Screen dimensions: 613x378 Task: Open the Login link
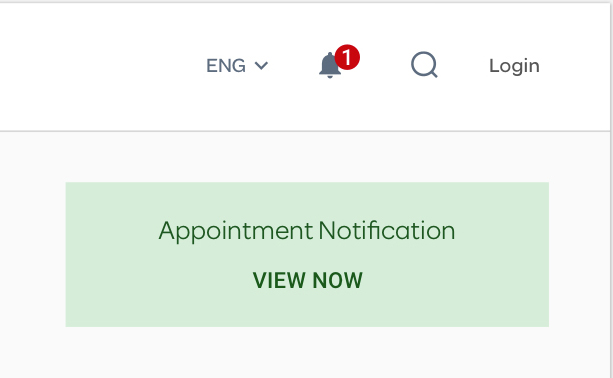(514, 66)
